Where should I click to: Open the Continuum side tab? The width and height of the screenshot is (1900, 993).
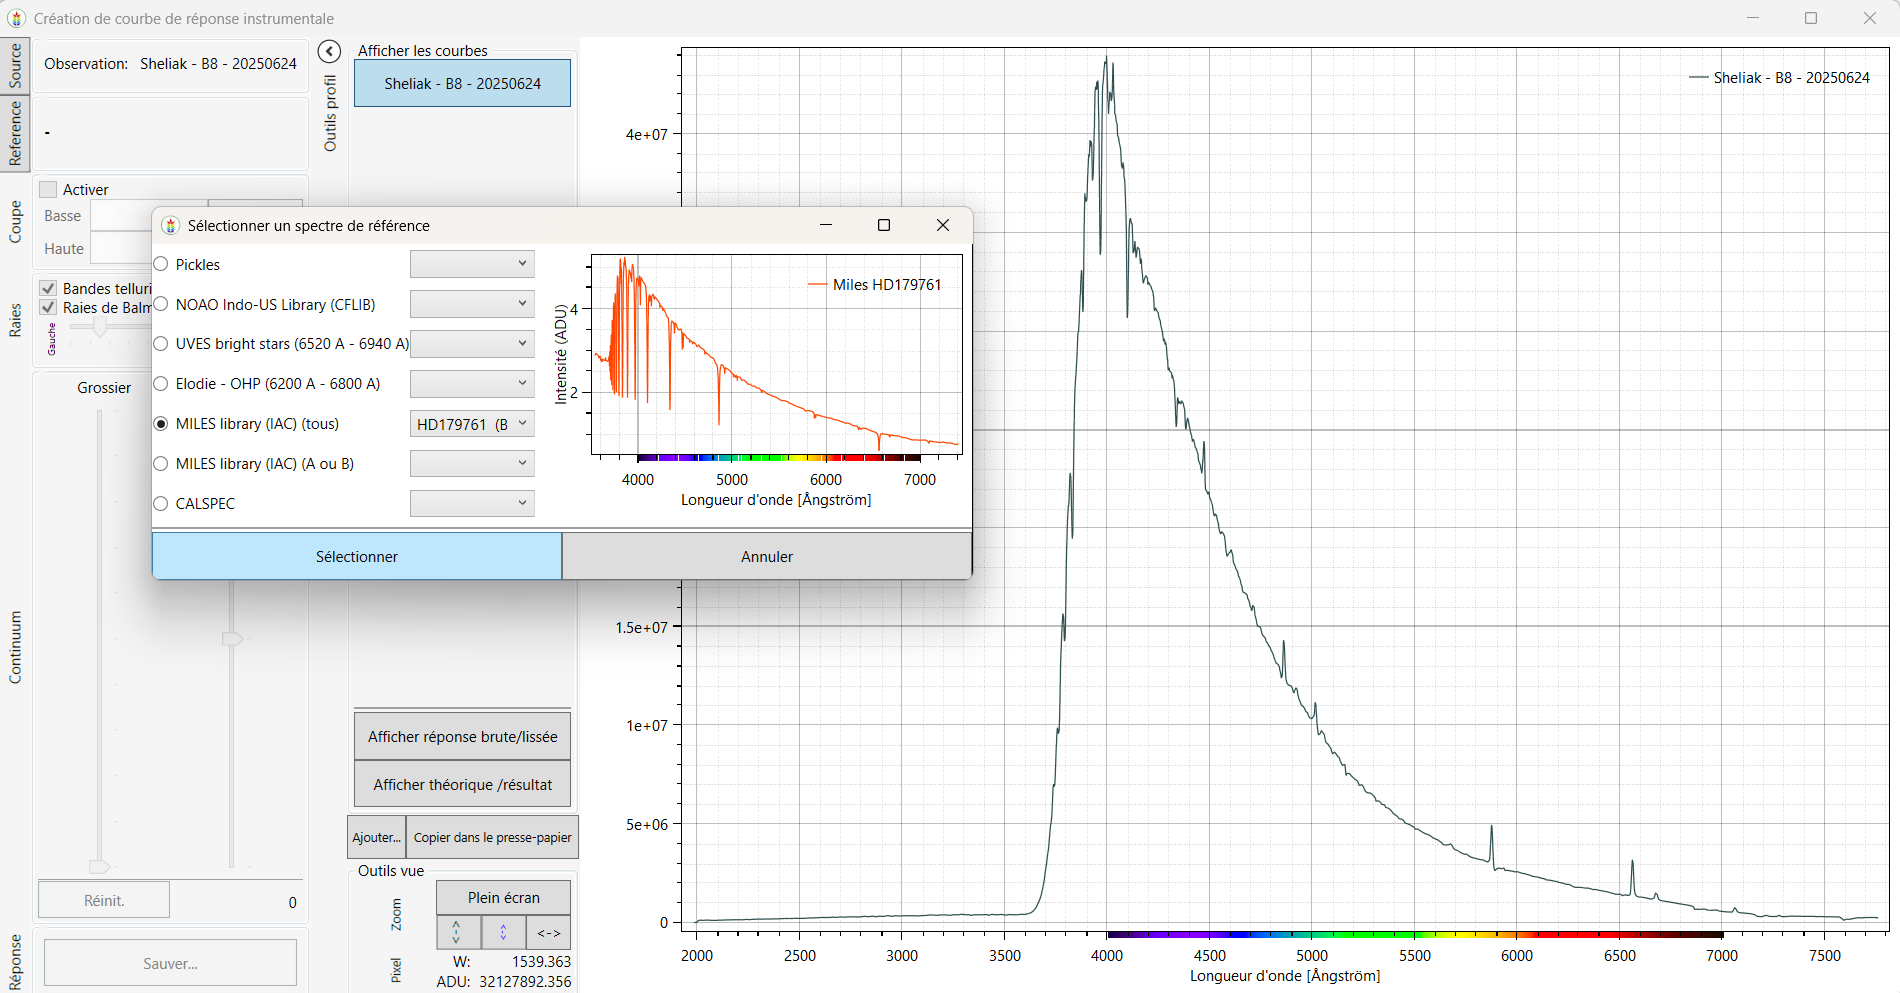15,647
